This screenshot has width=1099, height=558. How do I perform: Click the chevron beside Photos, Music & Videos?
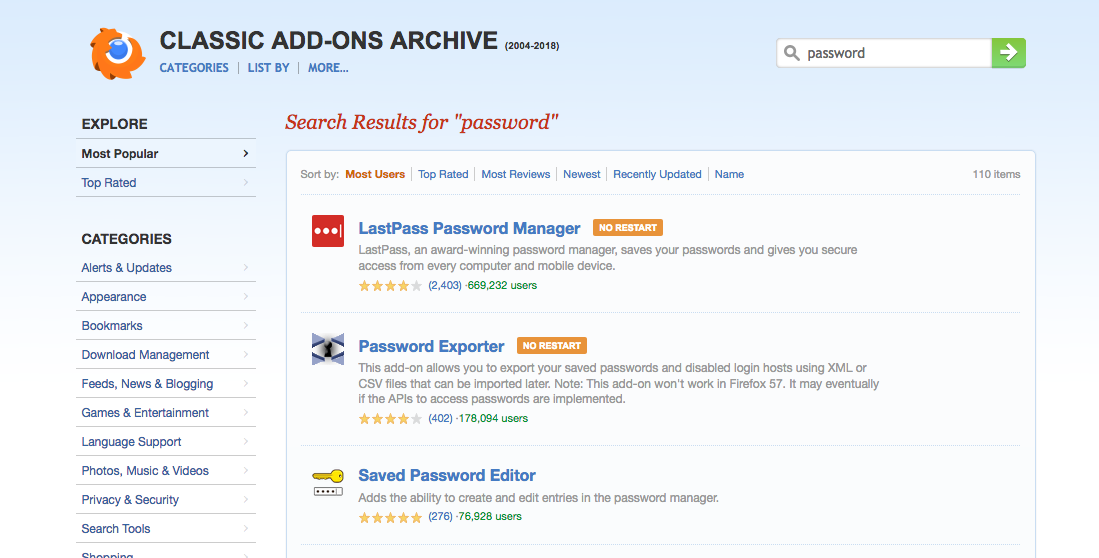[246, 470]
